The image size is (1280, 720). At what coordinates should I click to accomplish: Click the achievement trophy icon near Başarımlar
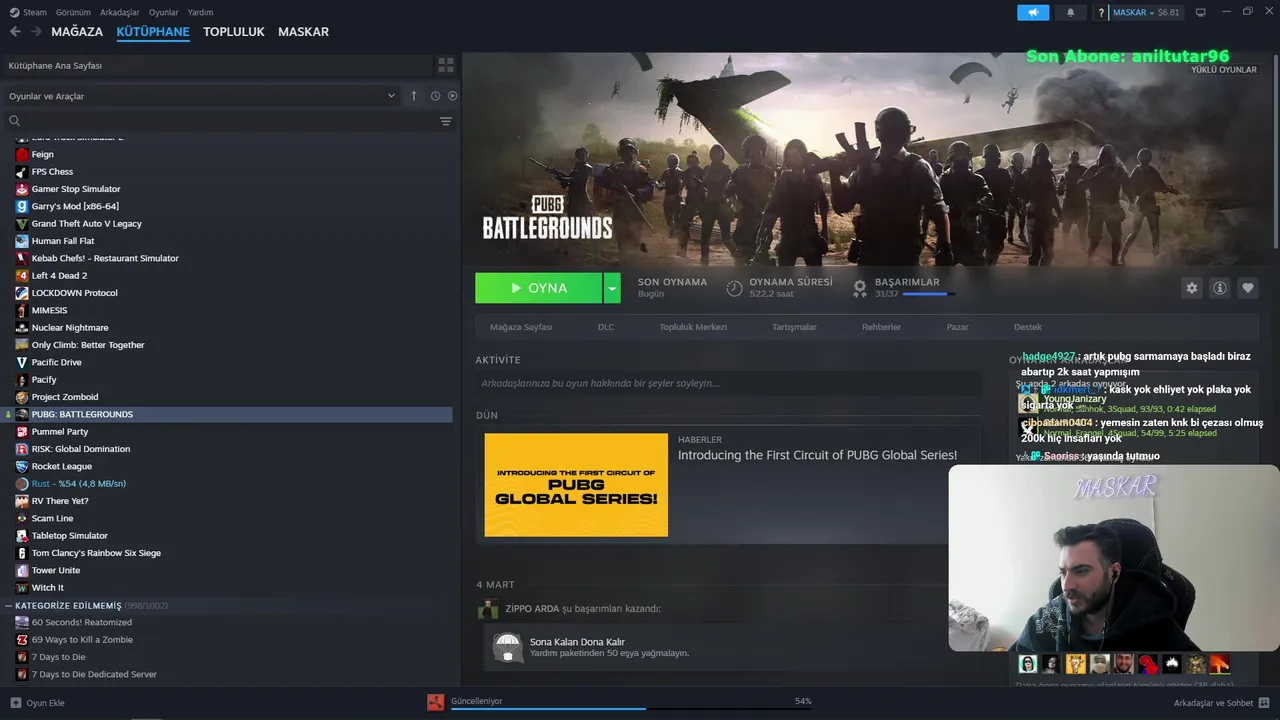[x=860, y=288]
